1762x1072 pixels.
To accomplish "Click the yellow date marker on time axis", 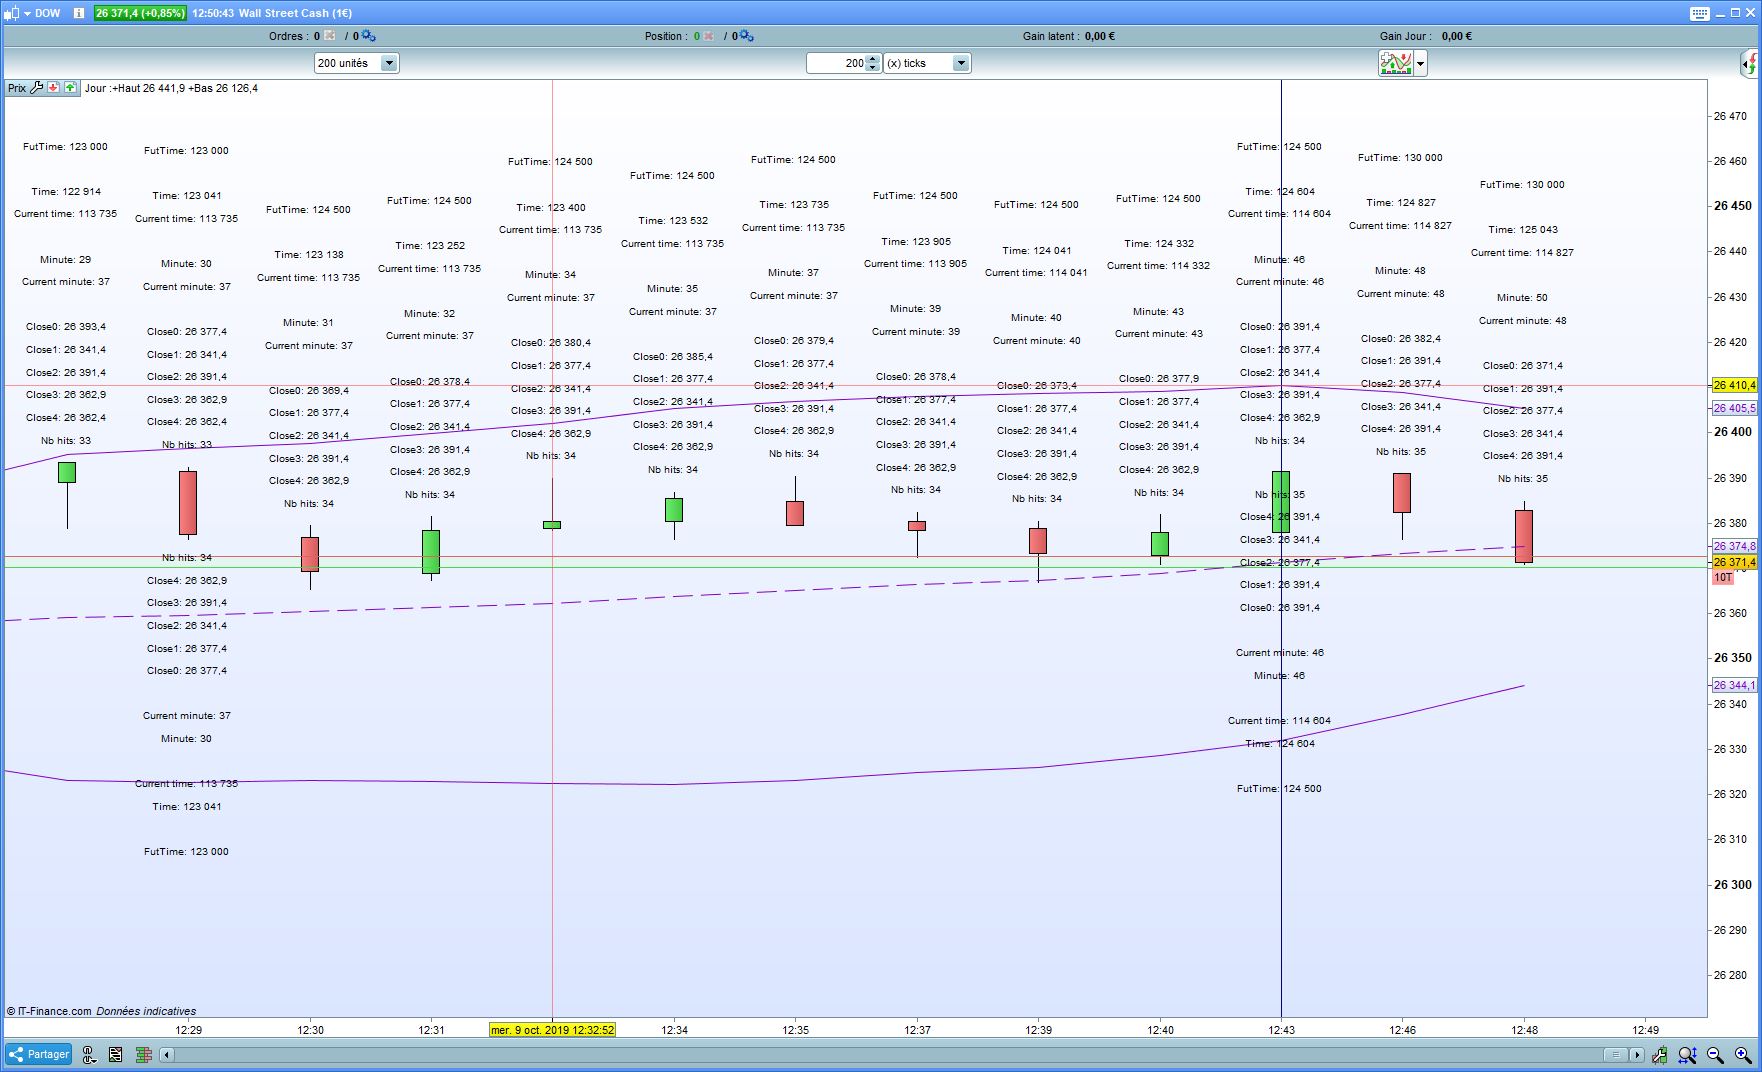I will point(552,1029).
